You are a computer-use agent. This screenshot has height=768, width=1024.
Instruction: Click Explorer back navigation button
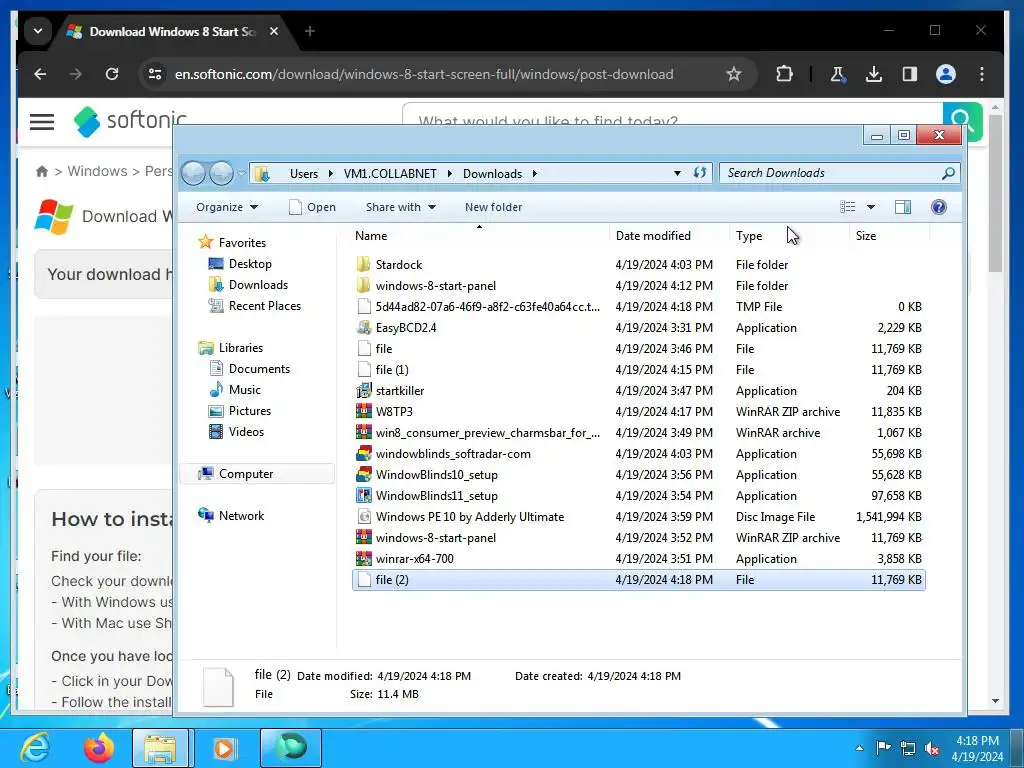193,173
